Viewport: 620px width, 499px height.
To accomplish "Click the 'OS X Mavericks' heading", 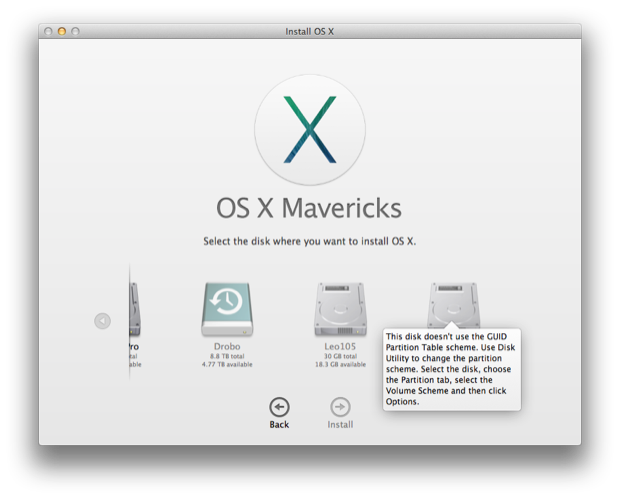I will tap(309, 208).
